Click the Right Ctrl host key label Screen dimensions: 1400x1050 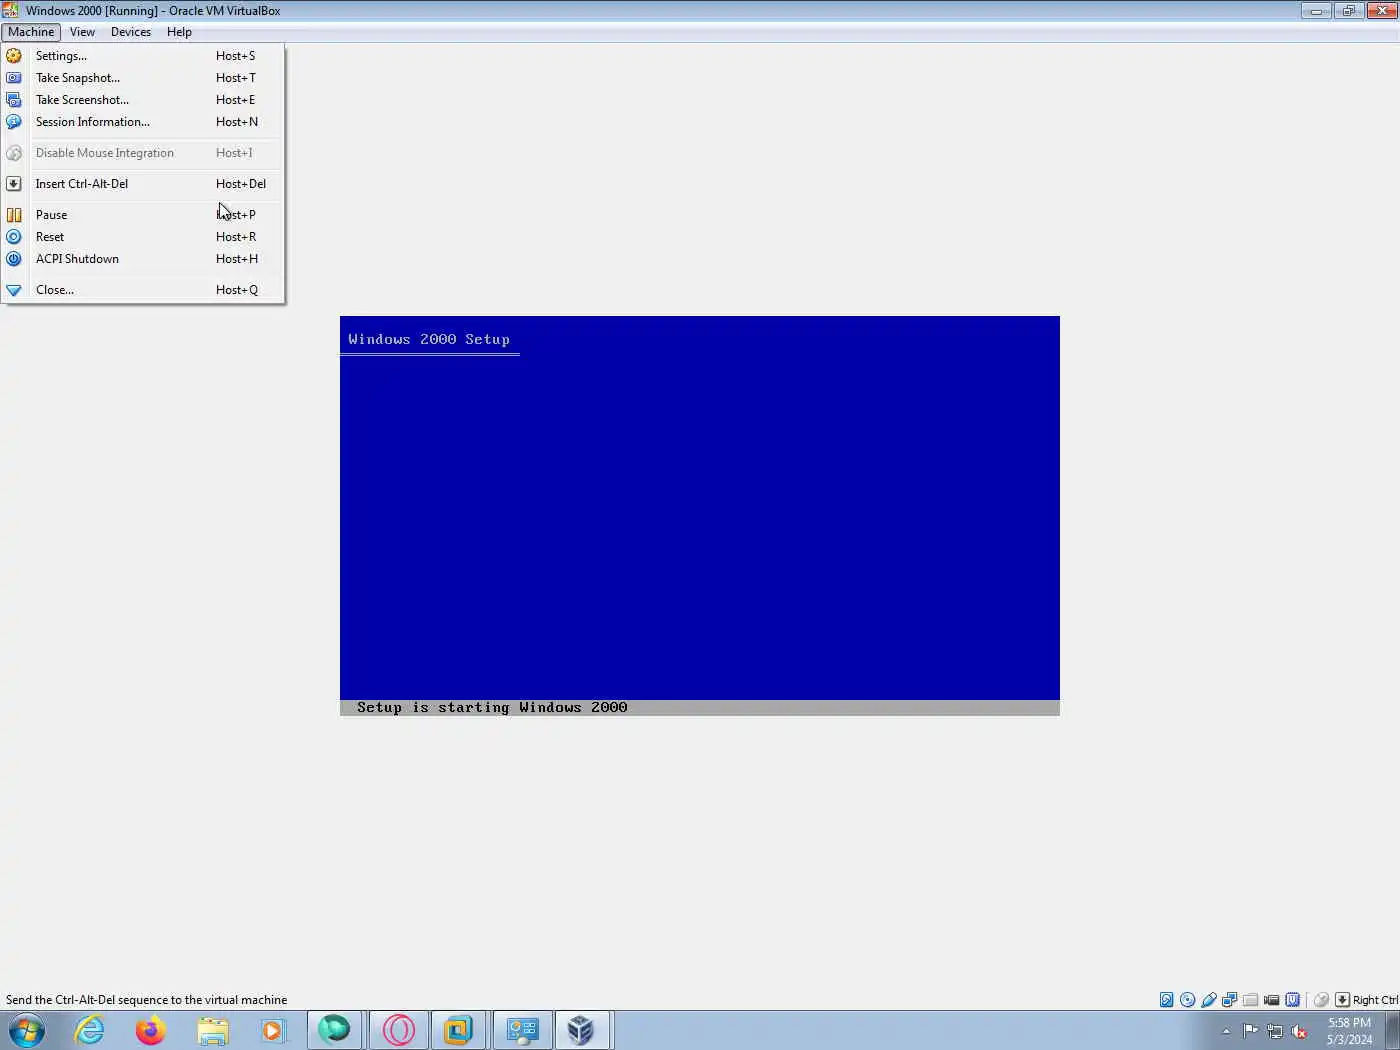pos(1375,1000)
